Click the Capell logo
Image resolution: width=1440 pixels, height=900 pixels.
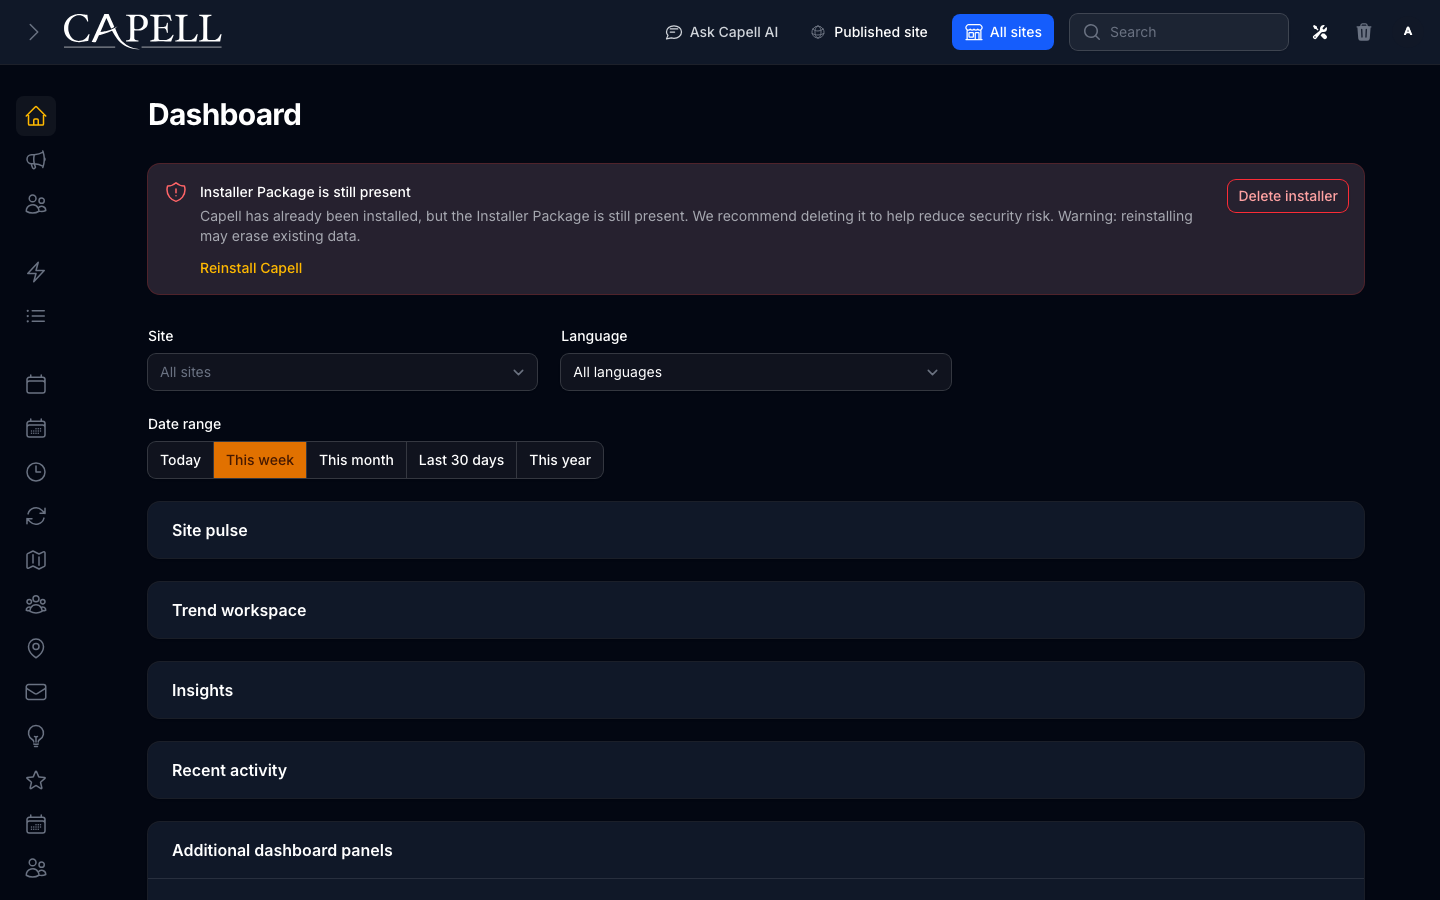click(142, 31)
